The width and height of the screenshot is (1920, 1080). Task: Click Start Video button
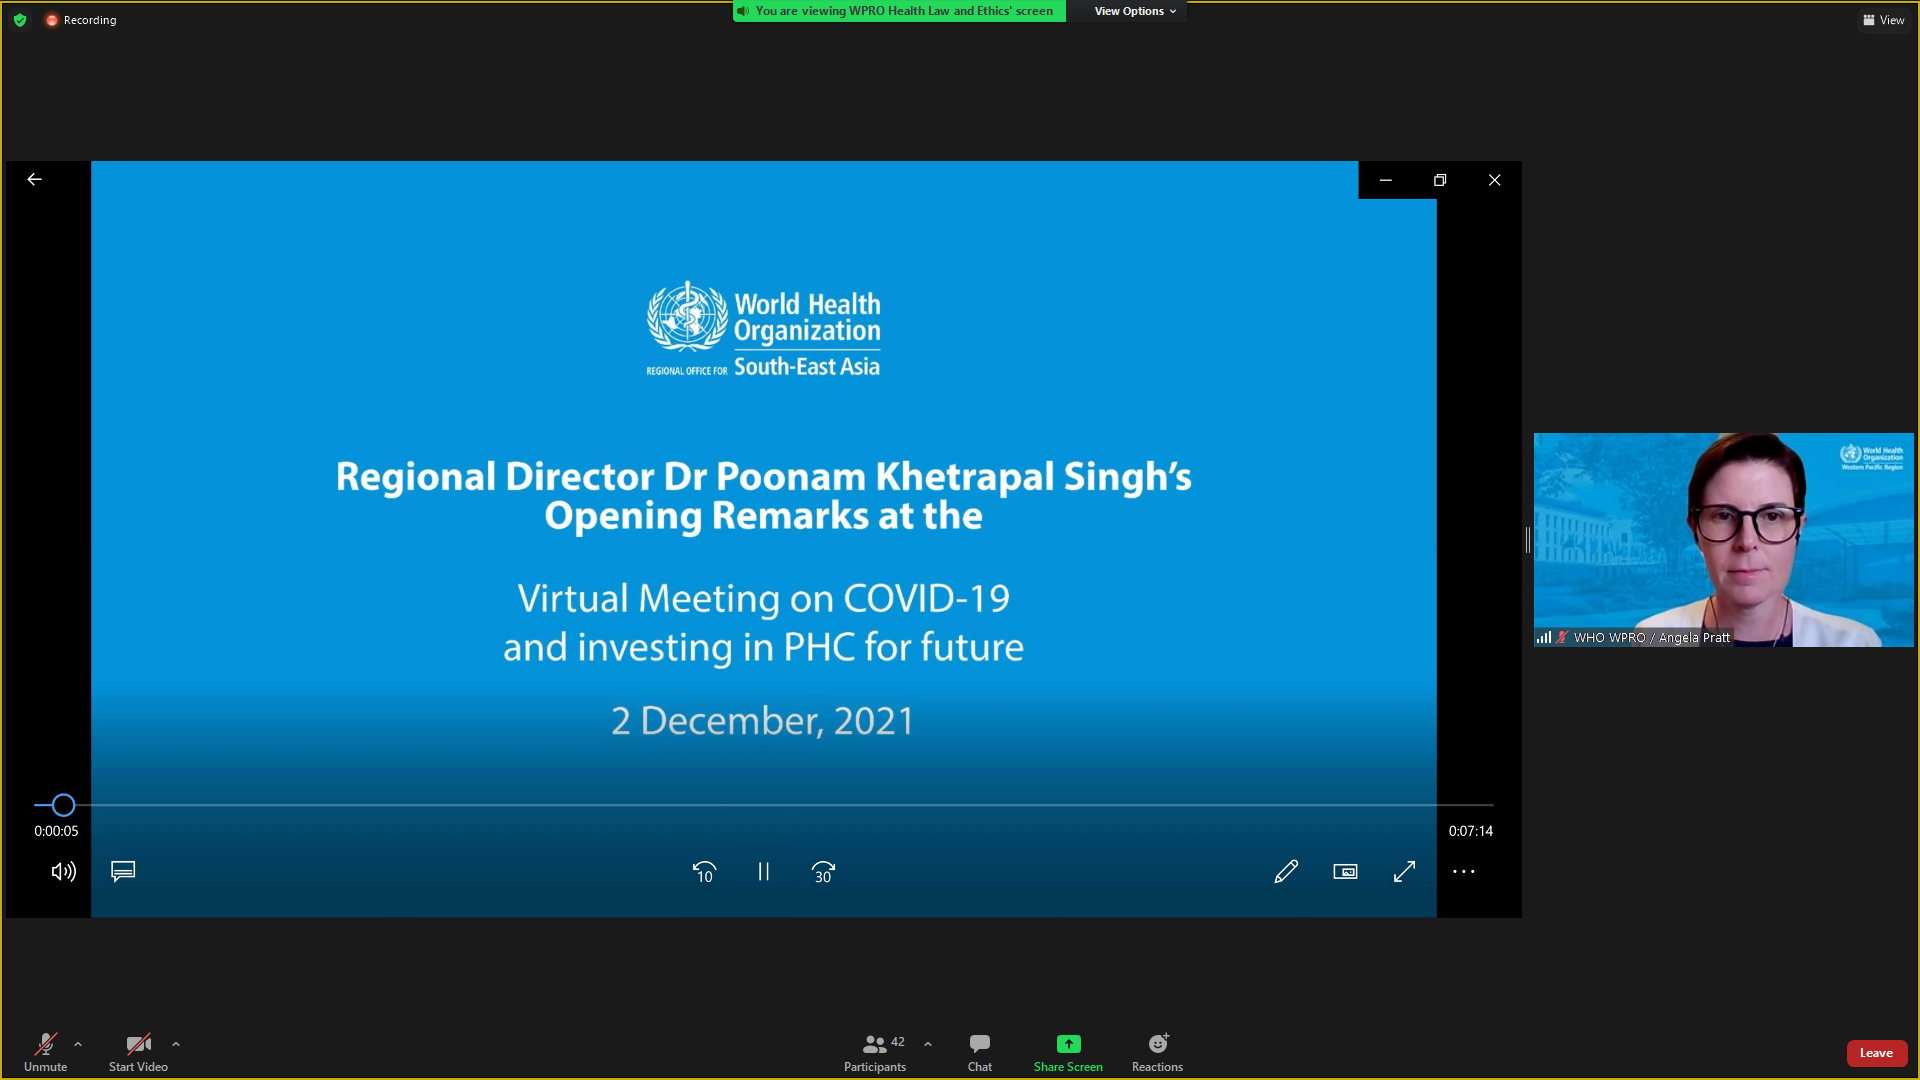pos(138,1053)
